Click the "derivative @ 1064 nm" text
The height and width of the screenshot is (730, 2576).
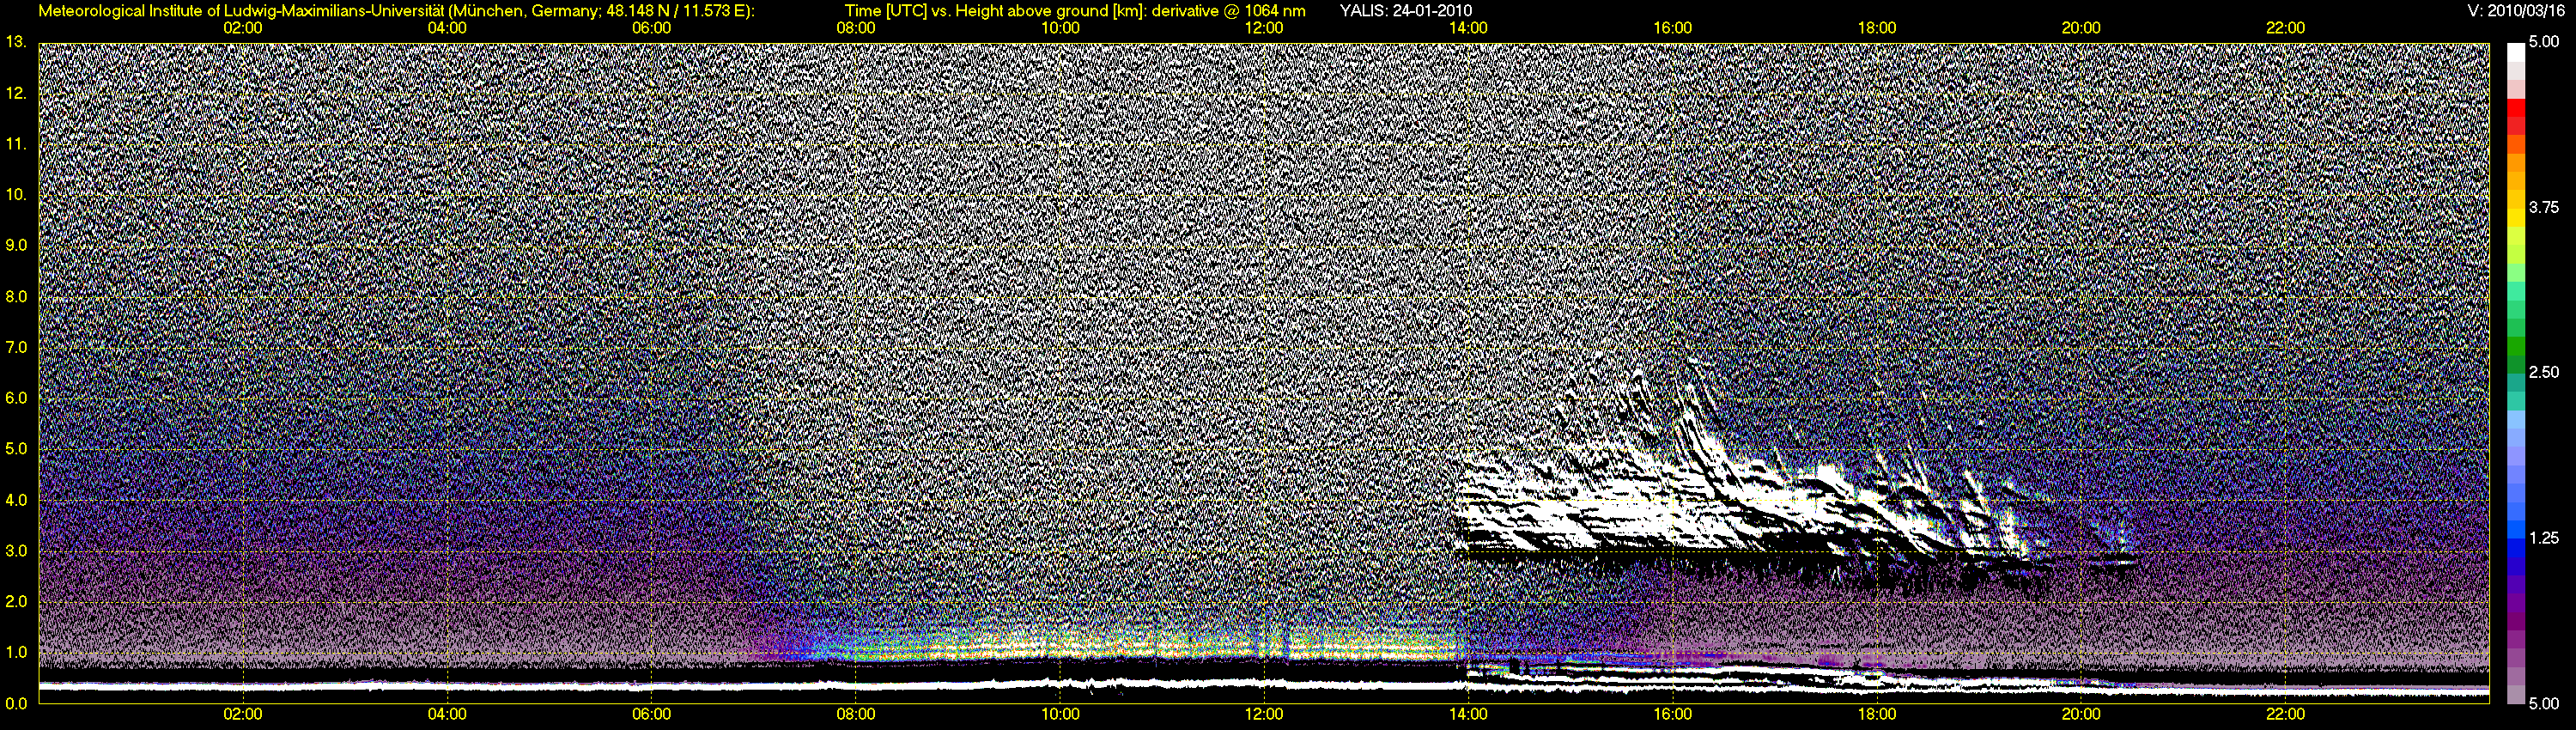point(1229,11)
